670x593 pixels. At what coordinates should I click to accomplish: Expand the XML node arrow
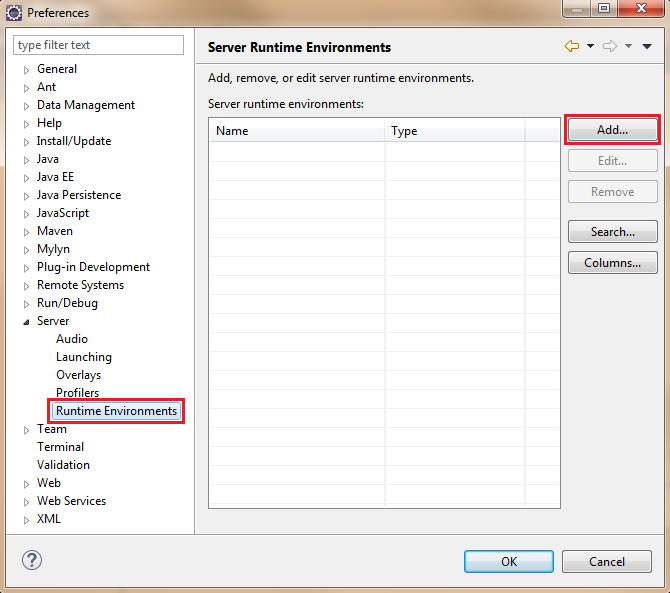click(26, 520)
